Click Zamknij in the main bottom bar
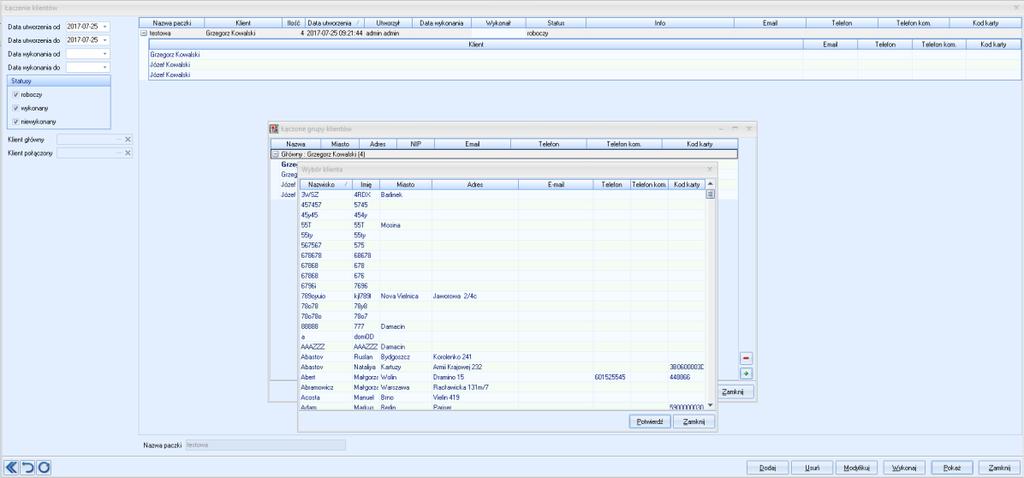 pyautogui.click(x=999, y=468)
